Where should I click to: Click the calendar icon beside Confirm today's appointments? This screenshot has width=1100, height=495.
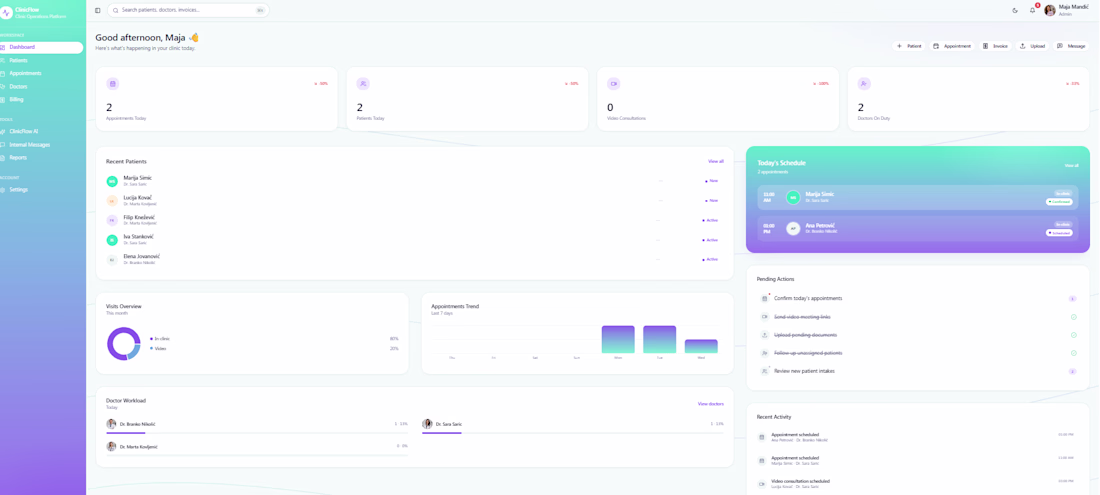click(765, 299)
